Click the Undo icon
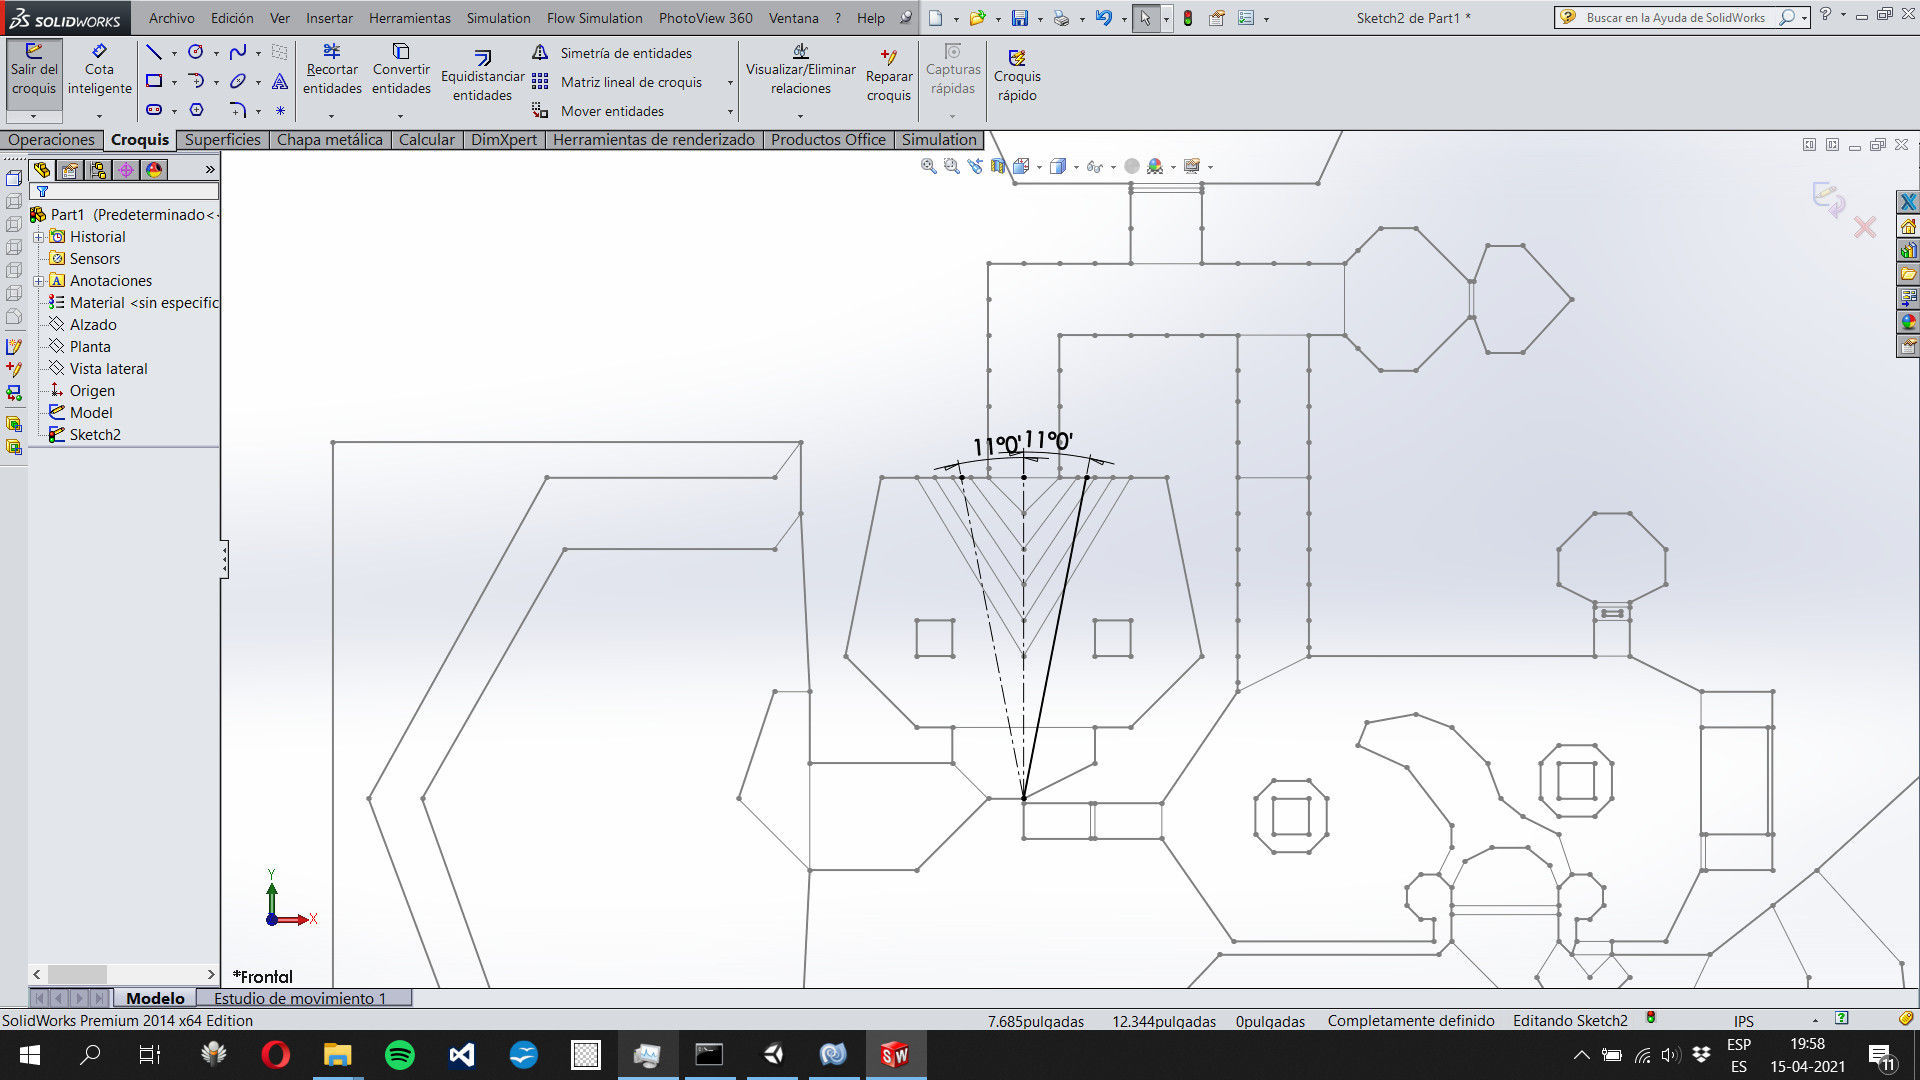 (x=1103, y=18)
